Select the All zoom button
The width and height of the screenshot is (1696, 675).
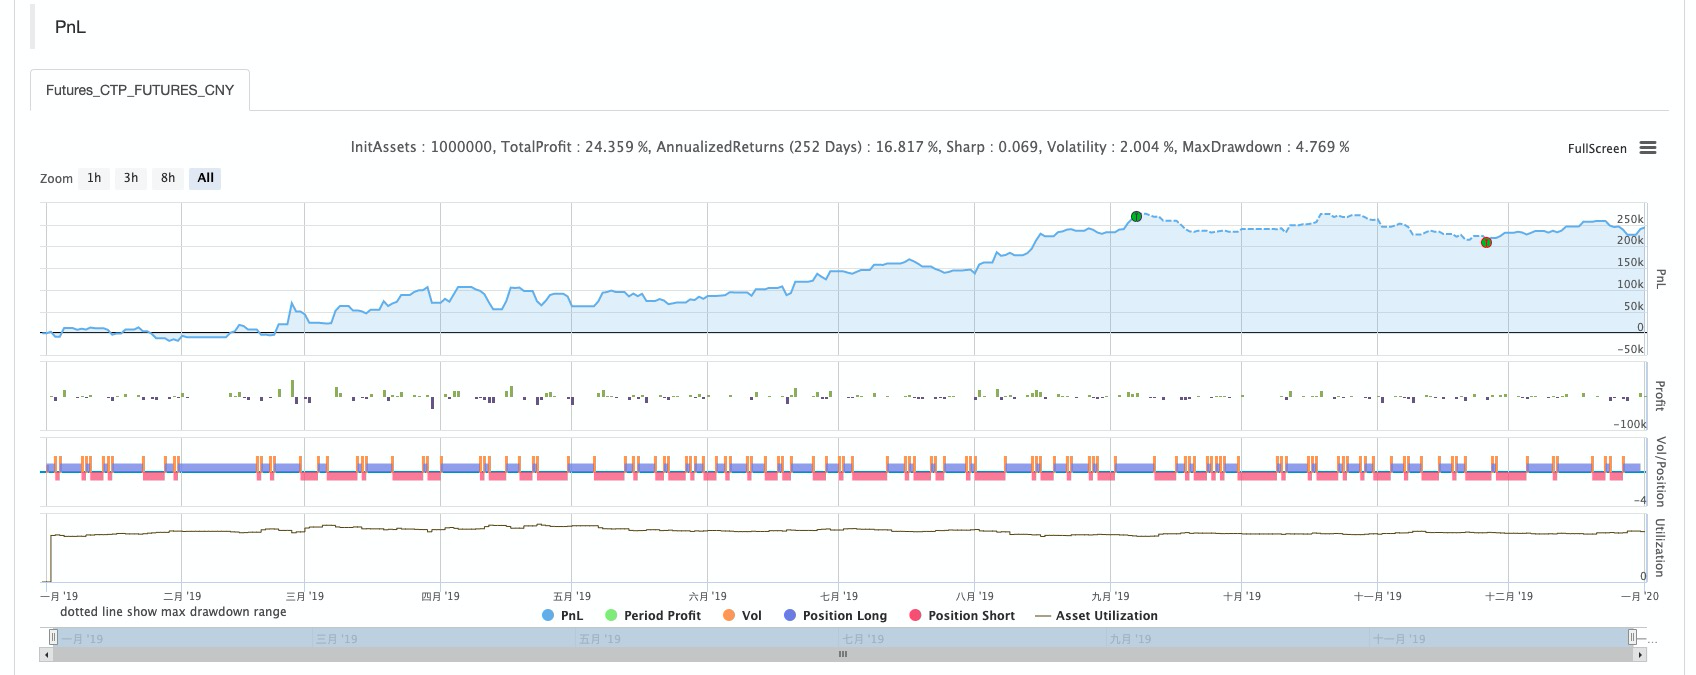pos(206,178)
